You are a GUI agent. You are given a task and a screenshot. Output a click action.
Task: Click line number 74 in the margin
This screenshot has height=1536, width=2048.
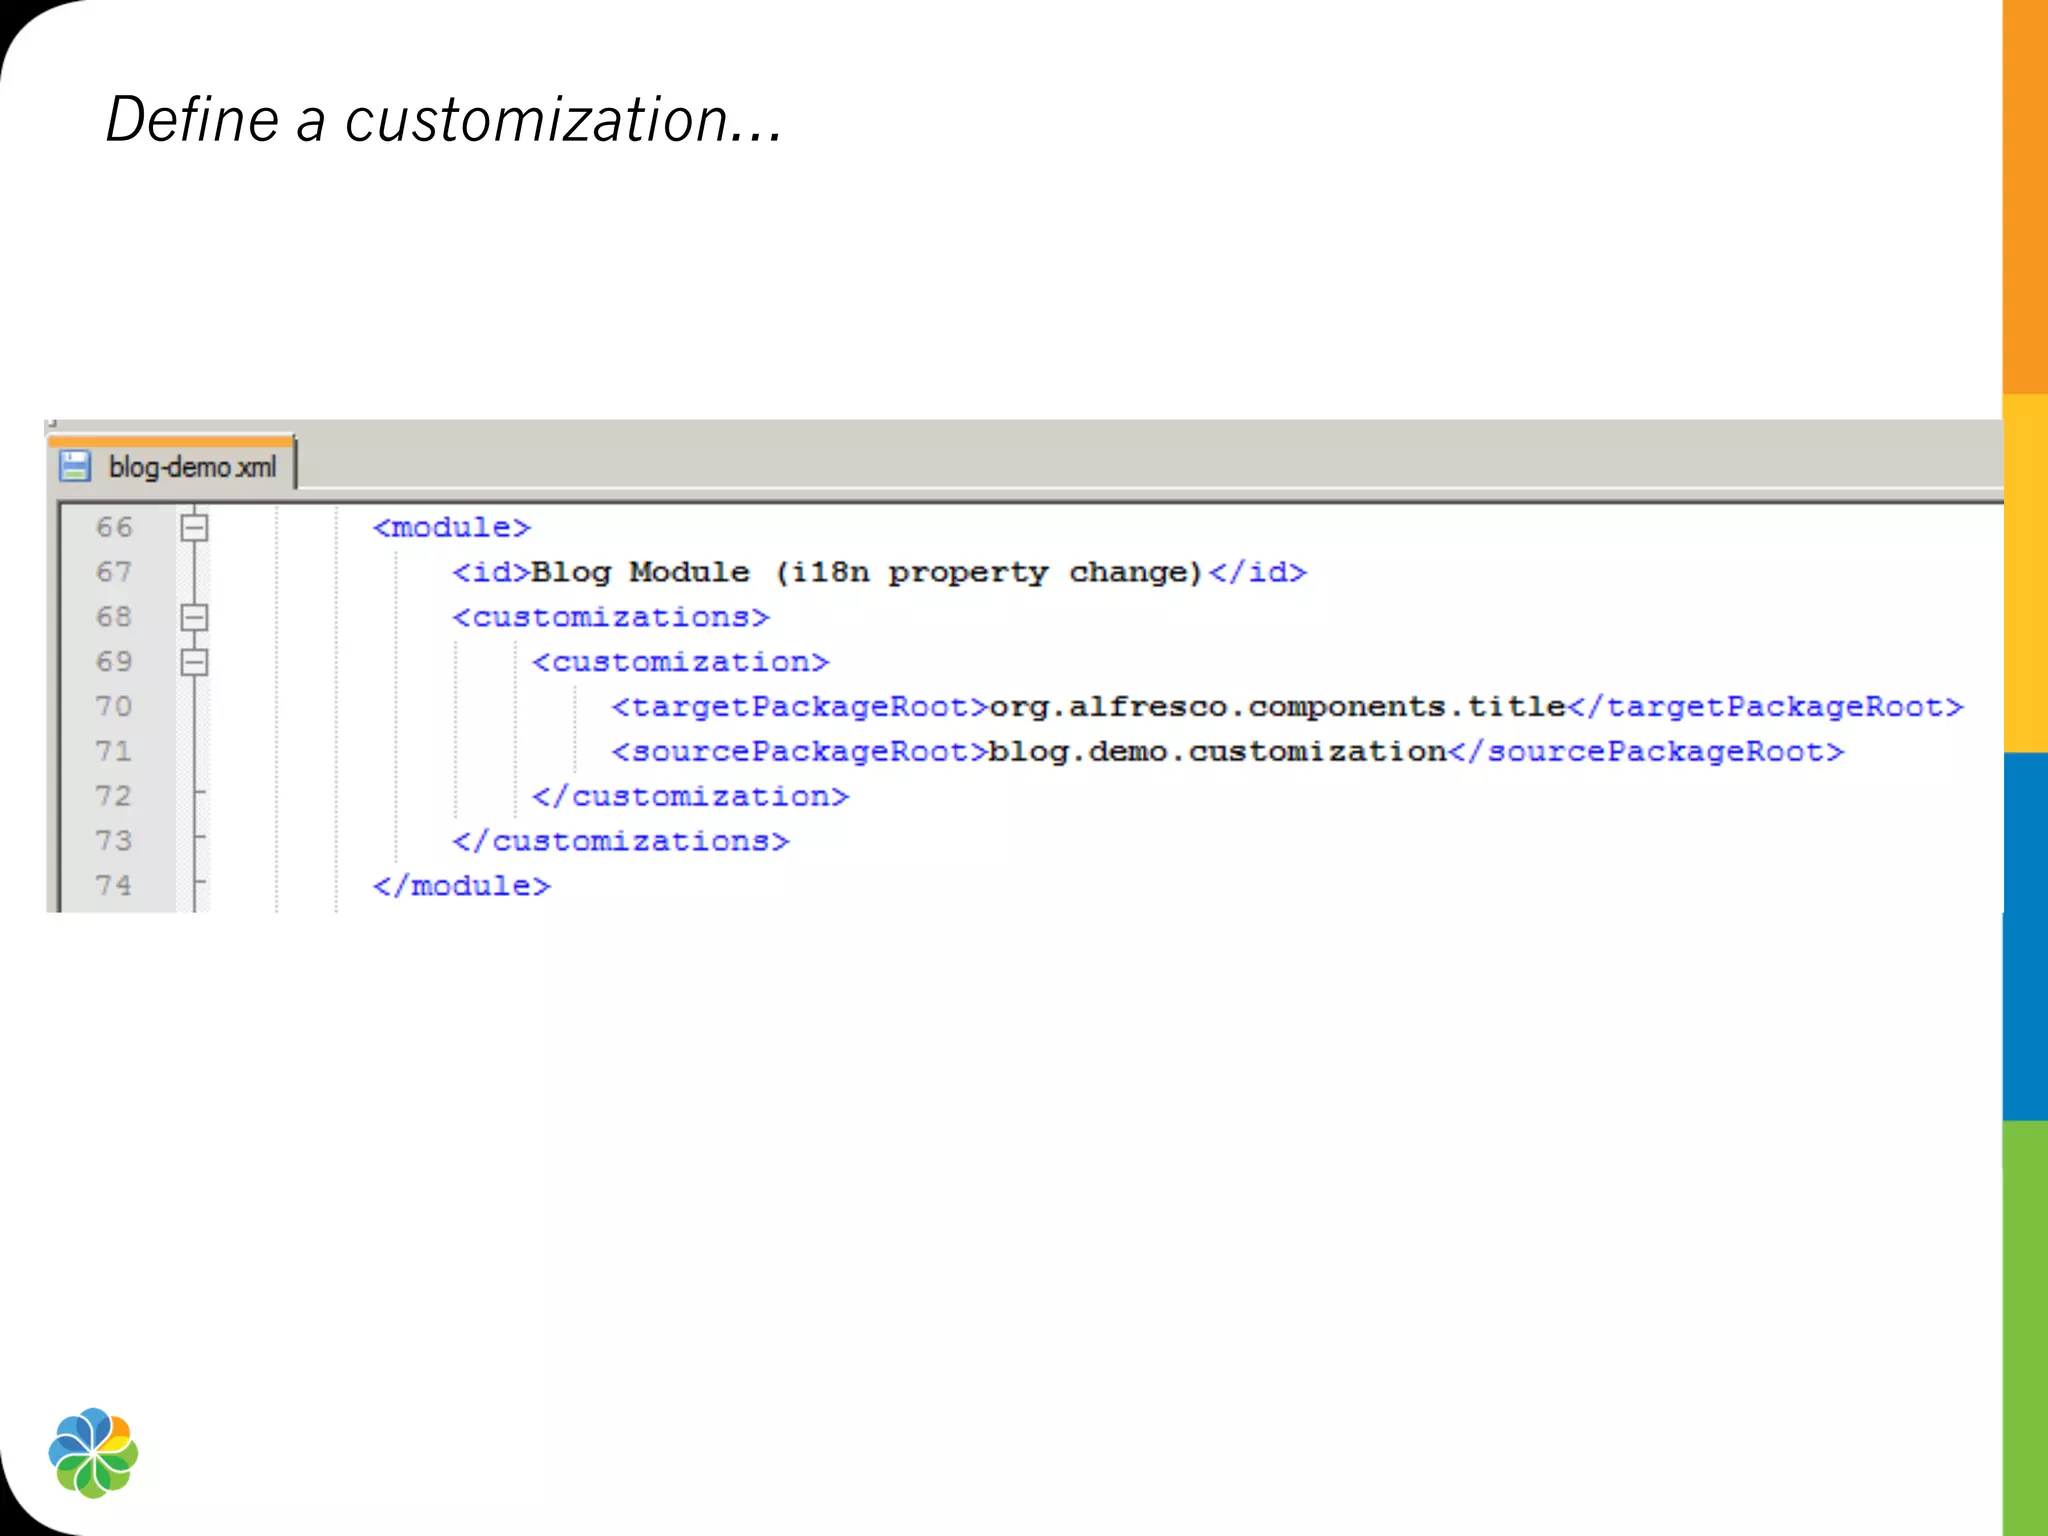[114, 885]
